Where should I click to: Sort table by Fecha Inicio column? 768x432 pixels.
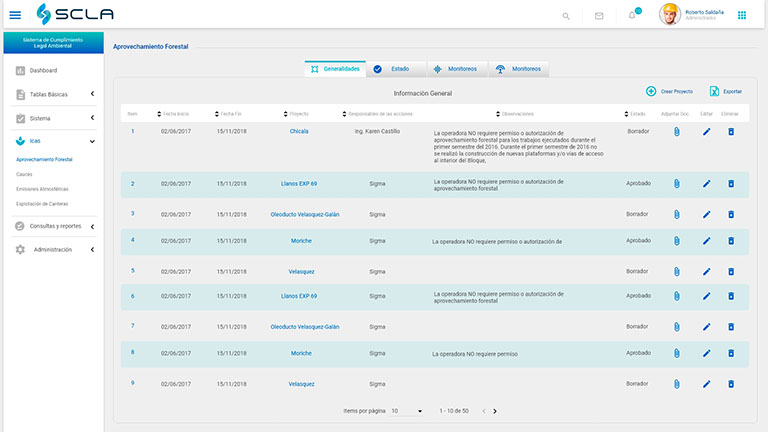click(x=174, y=114)
